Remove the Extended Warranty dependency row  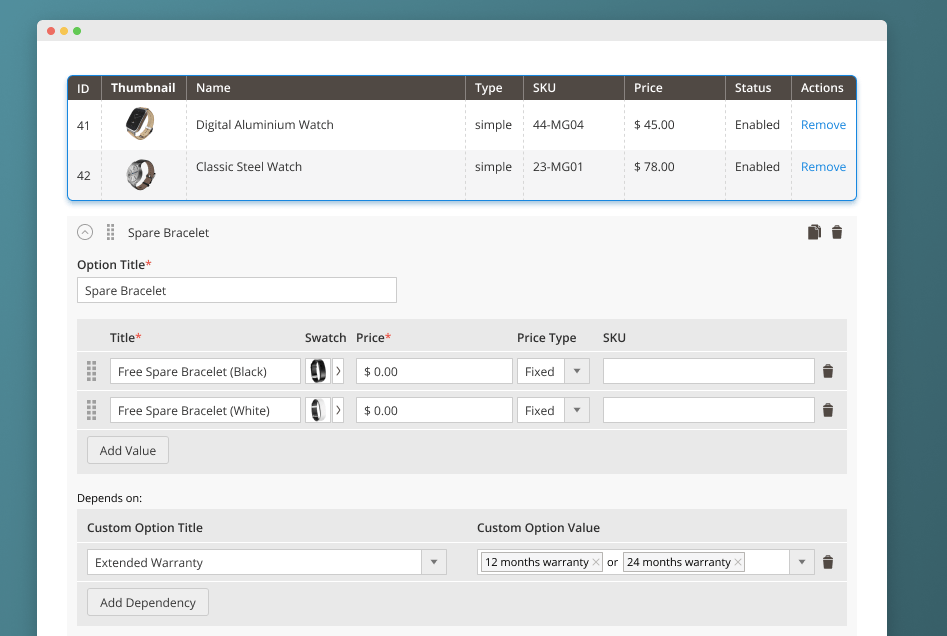(x=828, y=562)
